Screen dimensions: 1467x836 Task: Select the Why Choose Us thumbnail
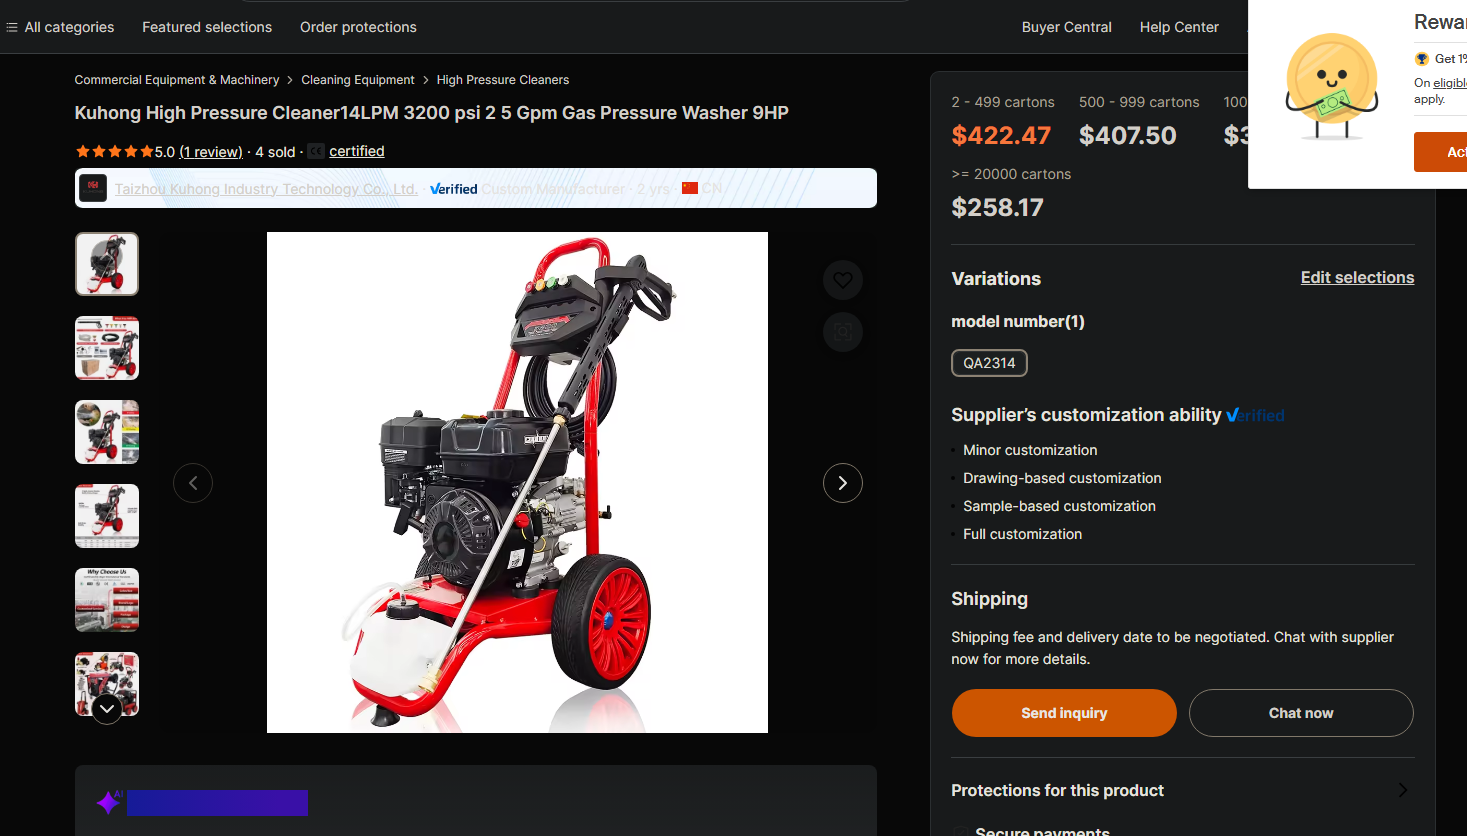107,600
